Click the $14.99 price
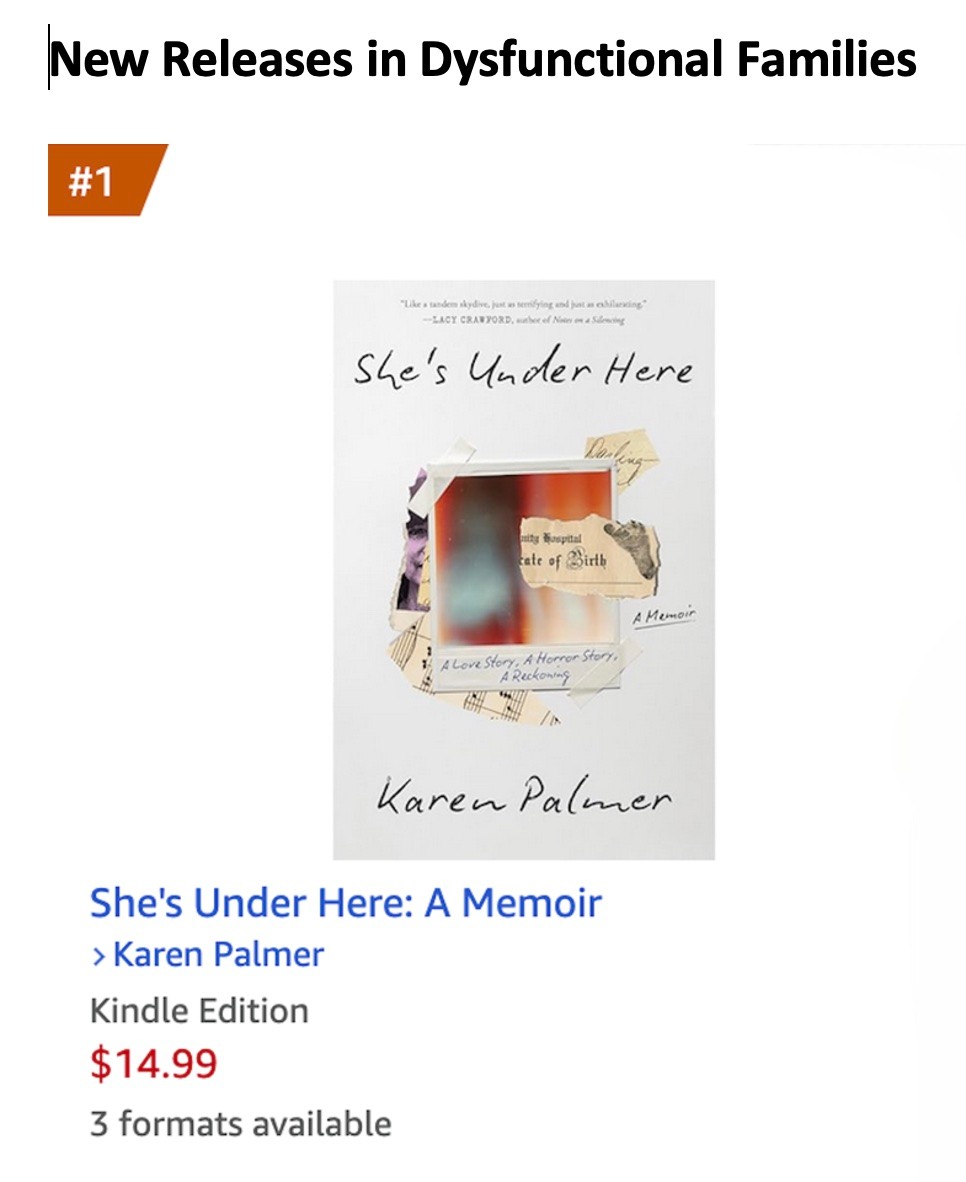 [x=153, y=1063]
